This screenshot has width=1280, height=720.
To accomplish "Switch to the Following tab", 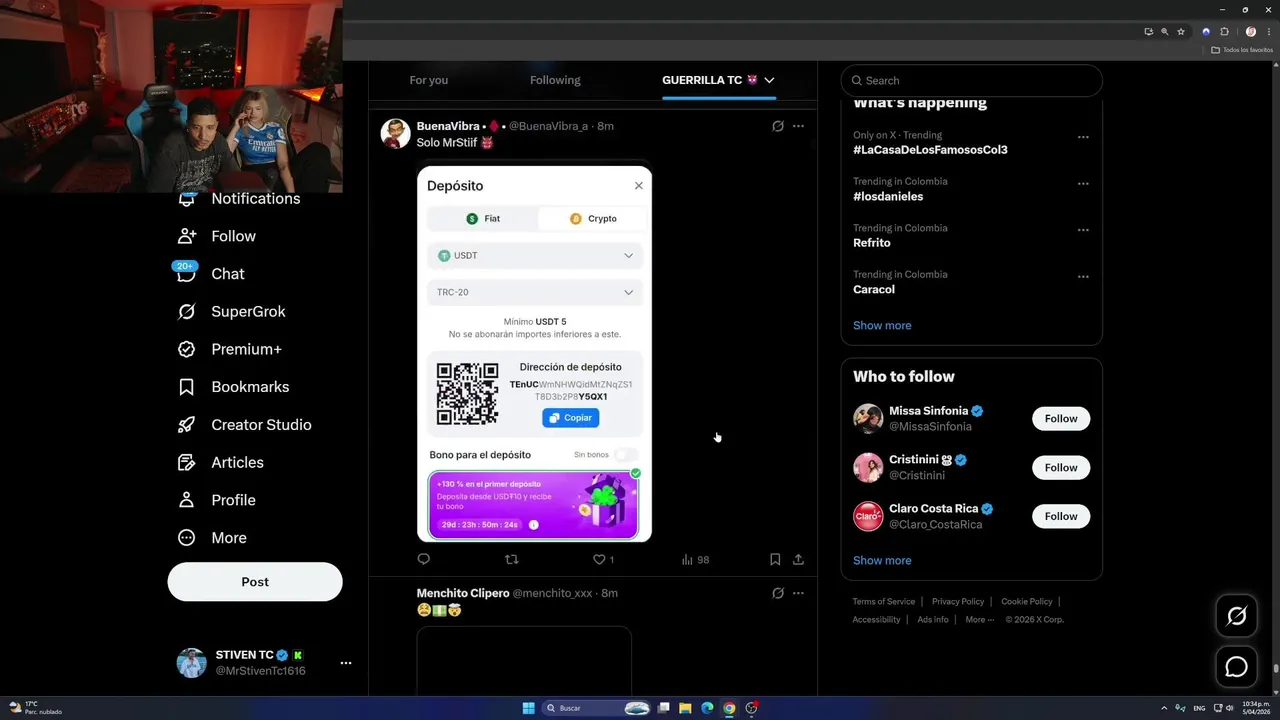I will tap(555, 80).
